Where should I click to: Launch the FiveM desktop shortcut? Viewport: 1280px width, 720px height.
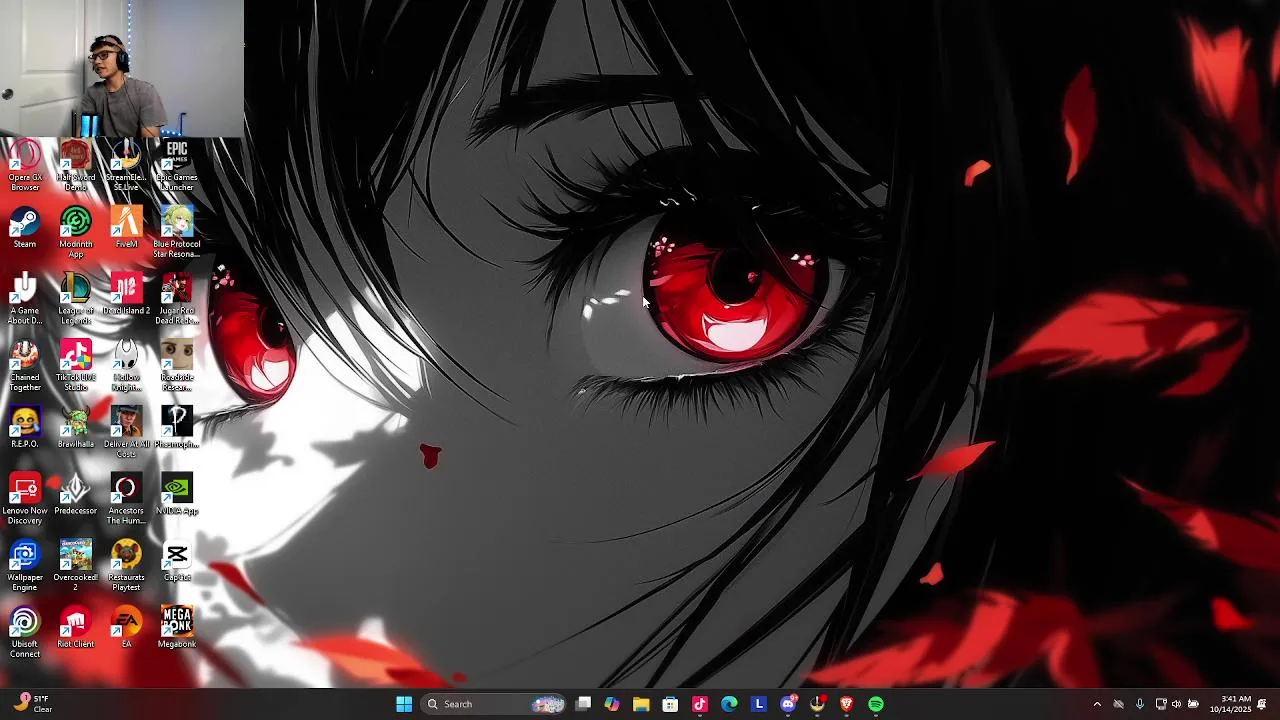(x=126, y=228)
